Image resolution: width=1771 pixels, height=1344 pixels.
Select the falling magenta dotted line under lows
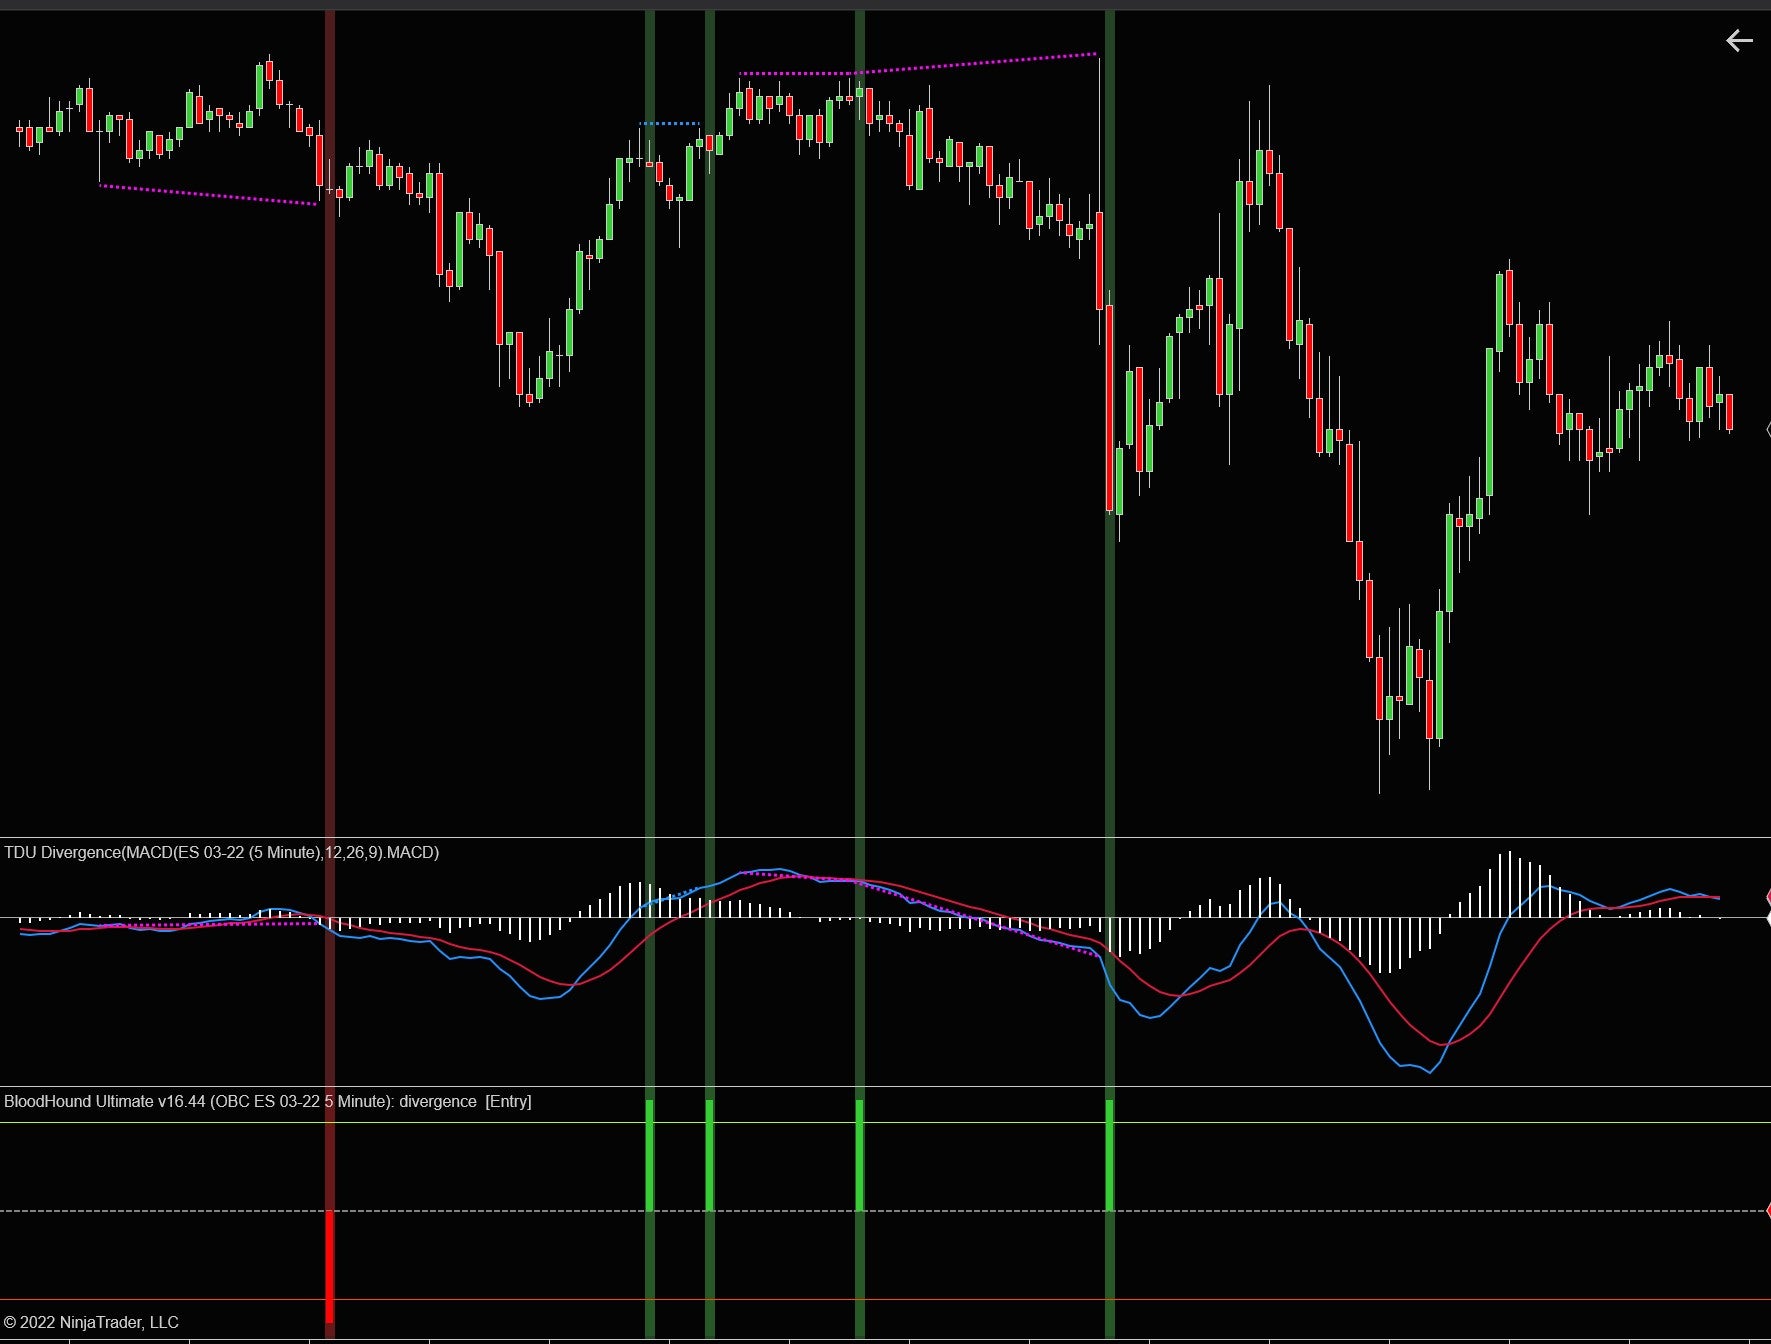point(208,194)
